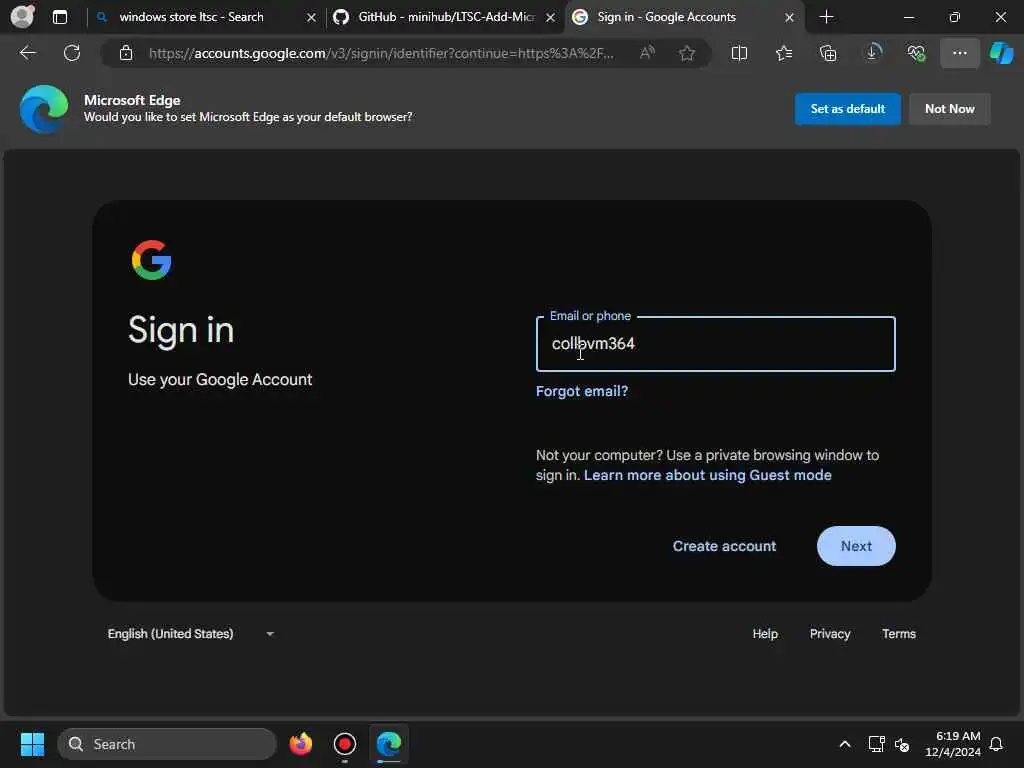Open the Downloads panel
The height and width of the screenshot is (768, 1024).
click(872, 53)
